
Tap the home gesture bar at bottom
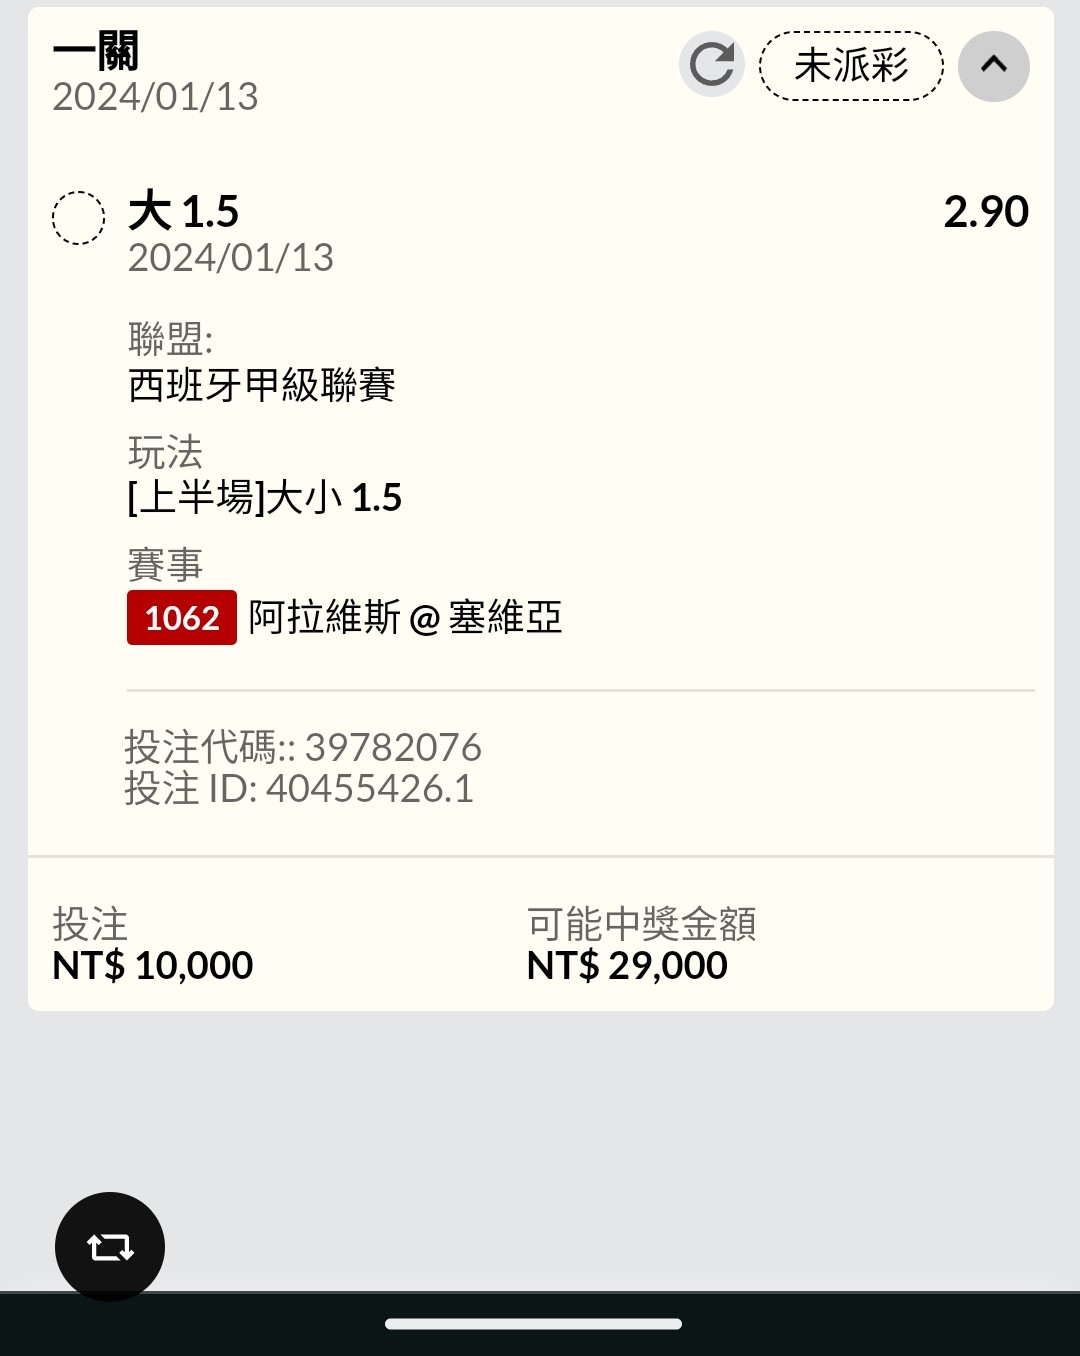click(x=533, y=1324)
